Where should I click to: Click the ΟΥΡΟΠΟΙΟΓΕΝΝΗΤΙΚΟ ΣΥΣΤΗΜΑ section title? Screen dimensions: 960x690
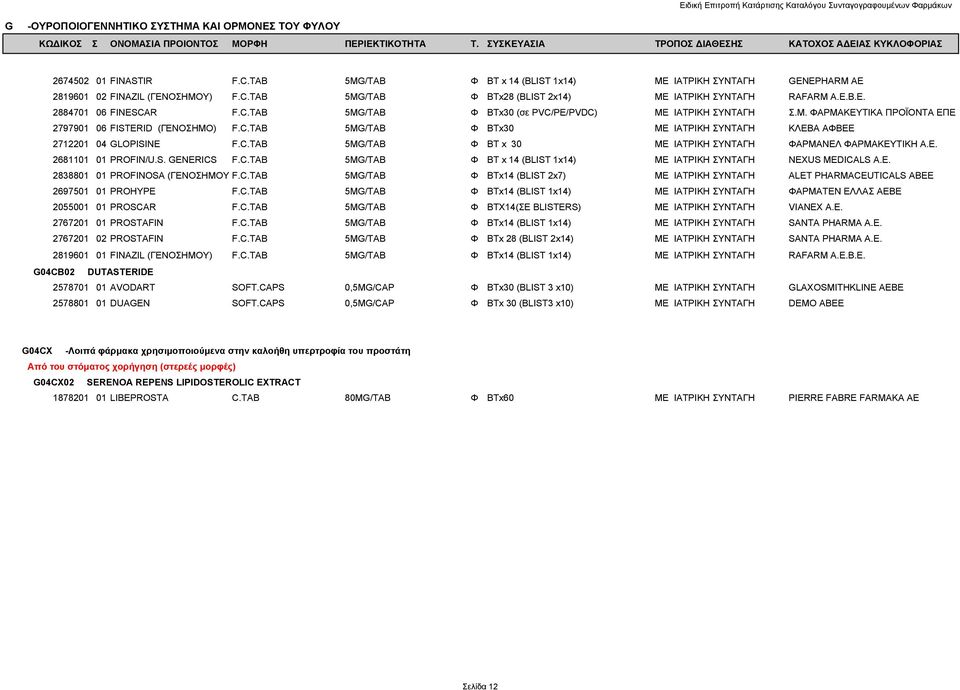tap(184, 26)
